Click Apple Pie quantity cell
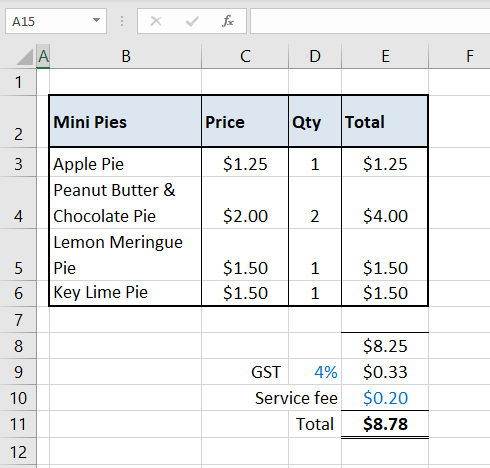The width and height of the screenshot is (490, 468). [315, 163]
